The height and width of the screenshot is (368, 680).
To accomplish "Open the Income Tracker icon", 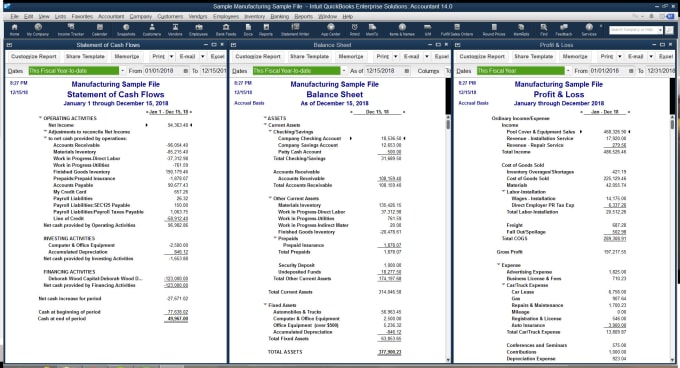I will [x=71, y=29].
